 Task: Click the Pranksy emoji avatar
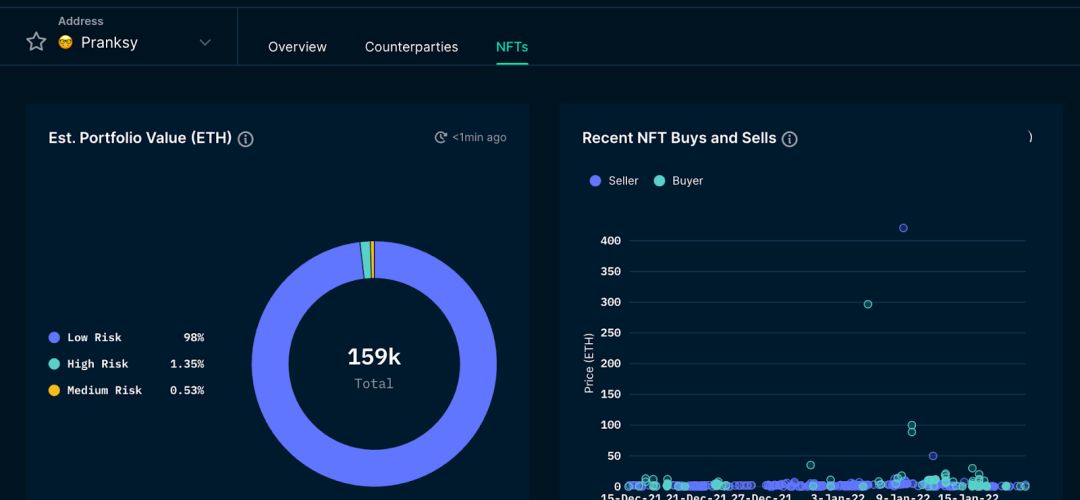click(66, 42)
